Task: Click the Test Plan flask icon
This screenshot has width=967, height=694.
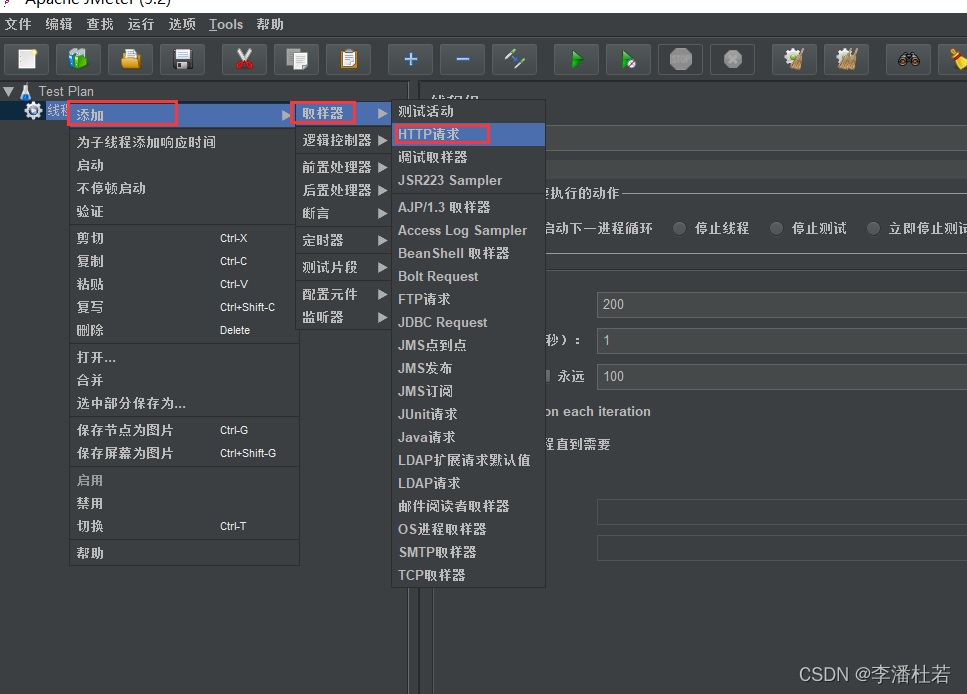Action: pos(26,92)
